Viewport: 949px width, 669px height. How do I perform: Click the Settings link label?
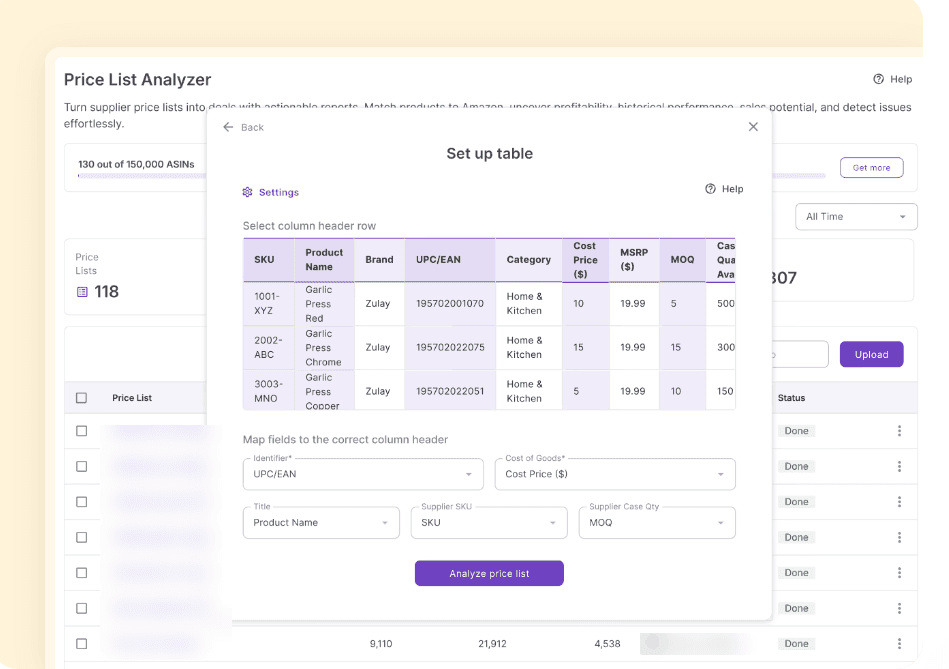[279, 192]
